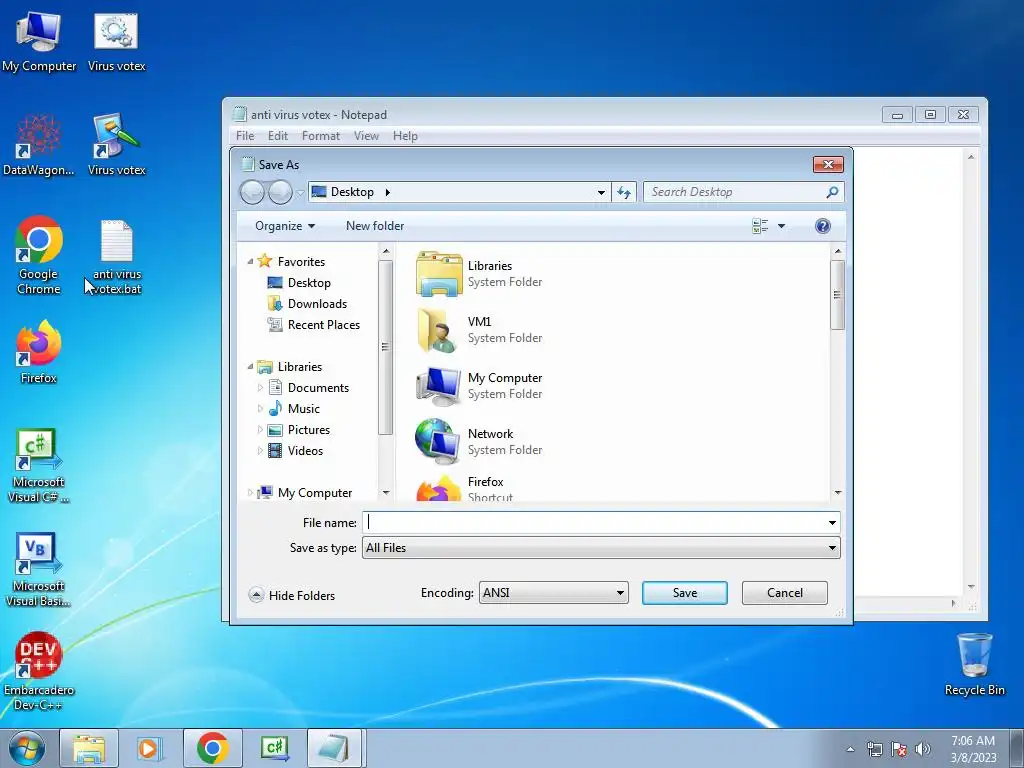This screenshot has height=768, width=1024.
Task: Select Libraries System Folder in file list
Action: point(480,274)
